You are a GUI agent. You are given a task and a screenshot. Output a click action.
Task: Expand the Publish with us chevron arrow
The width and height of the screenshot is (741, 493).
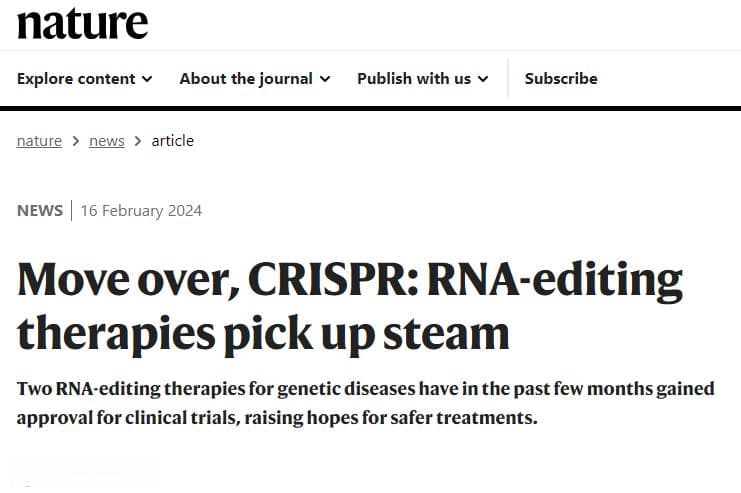pyautogui.click(x=483, y=79)
